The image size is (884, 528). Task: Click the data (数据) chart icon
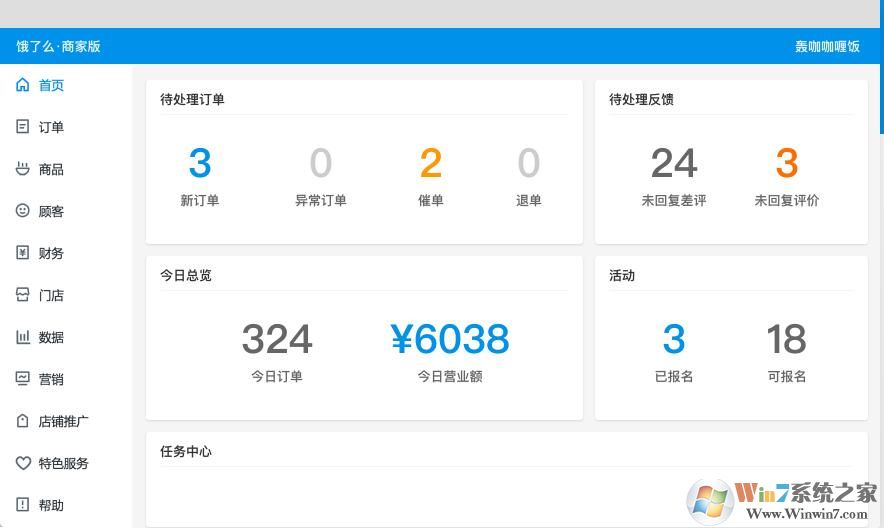tap(23, 337)
